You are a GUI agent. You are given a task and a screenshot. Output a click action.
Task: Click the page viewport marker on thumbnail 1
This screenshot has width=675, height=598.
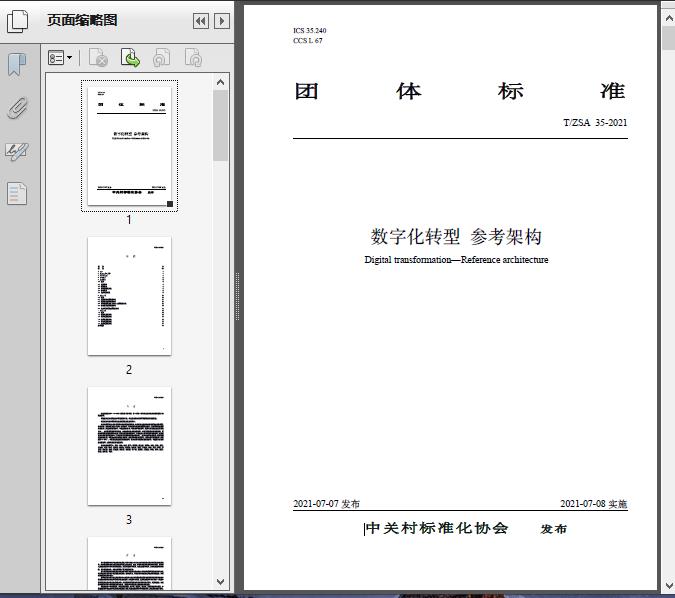170,204
